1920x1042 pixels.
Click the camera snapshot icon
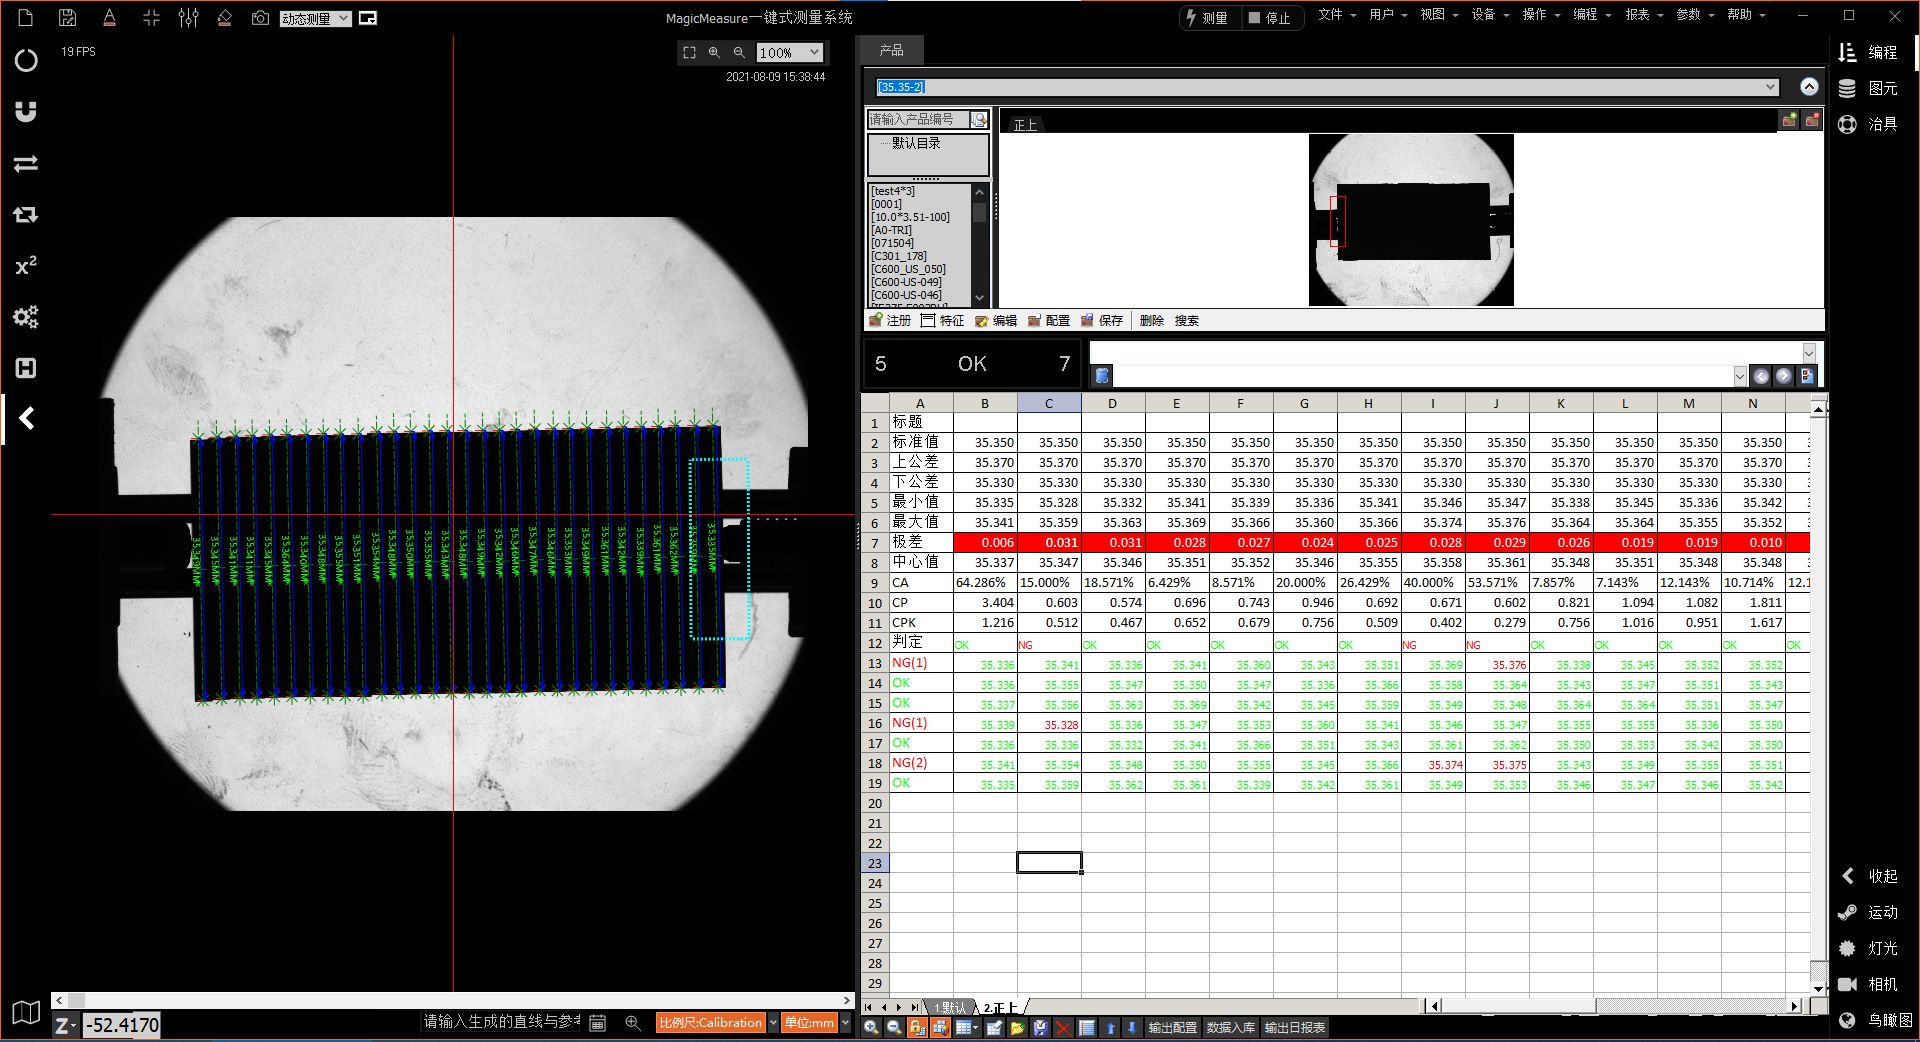[260, 17]
